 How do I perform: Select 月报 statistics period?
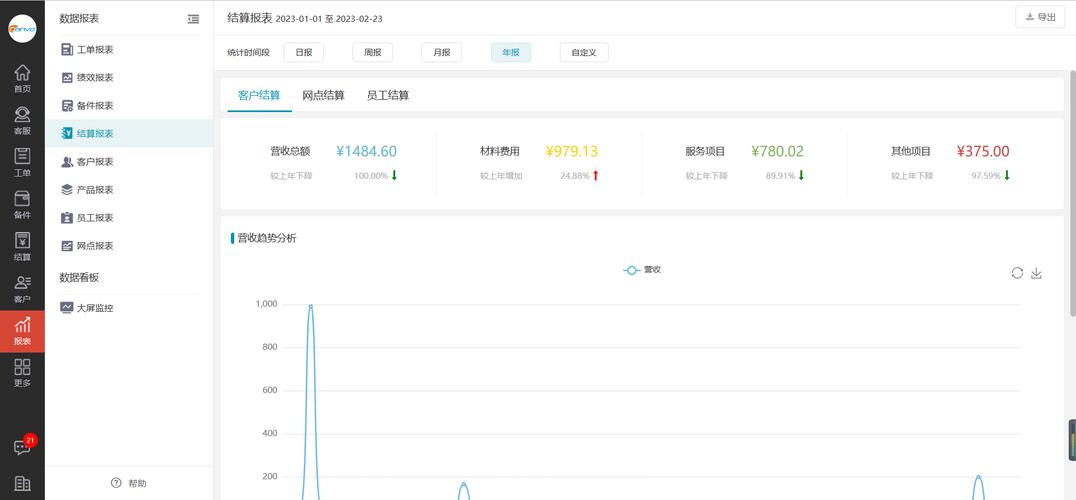(x=441, y=53)
